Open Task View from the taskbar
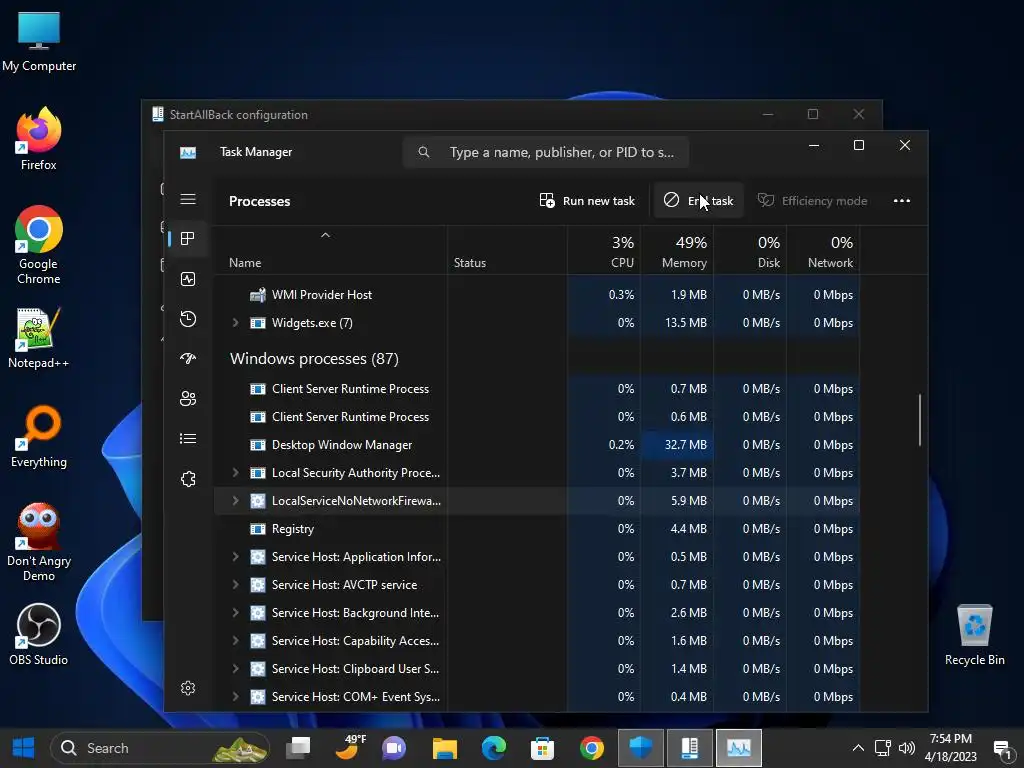The image size is (1024, 768). coord(298,748)
